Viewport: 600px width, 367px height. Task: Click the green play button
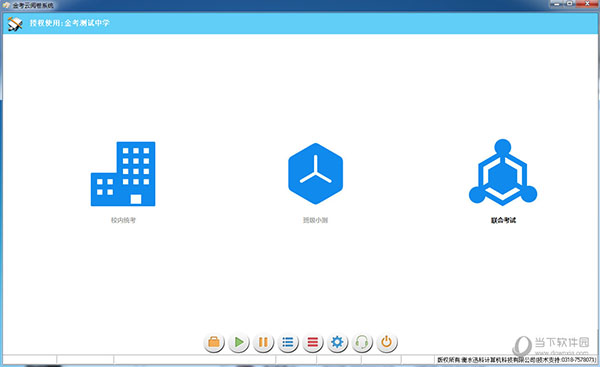(239, 342)
